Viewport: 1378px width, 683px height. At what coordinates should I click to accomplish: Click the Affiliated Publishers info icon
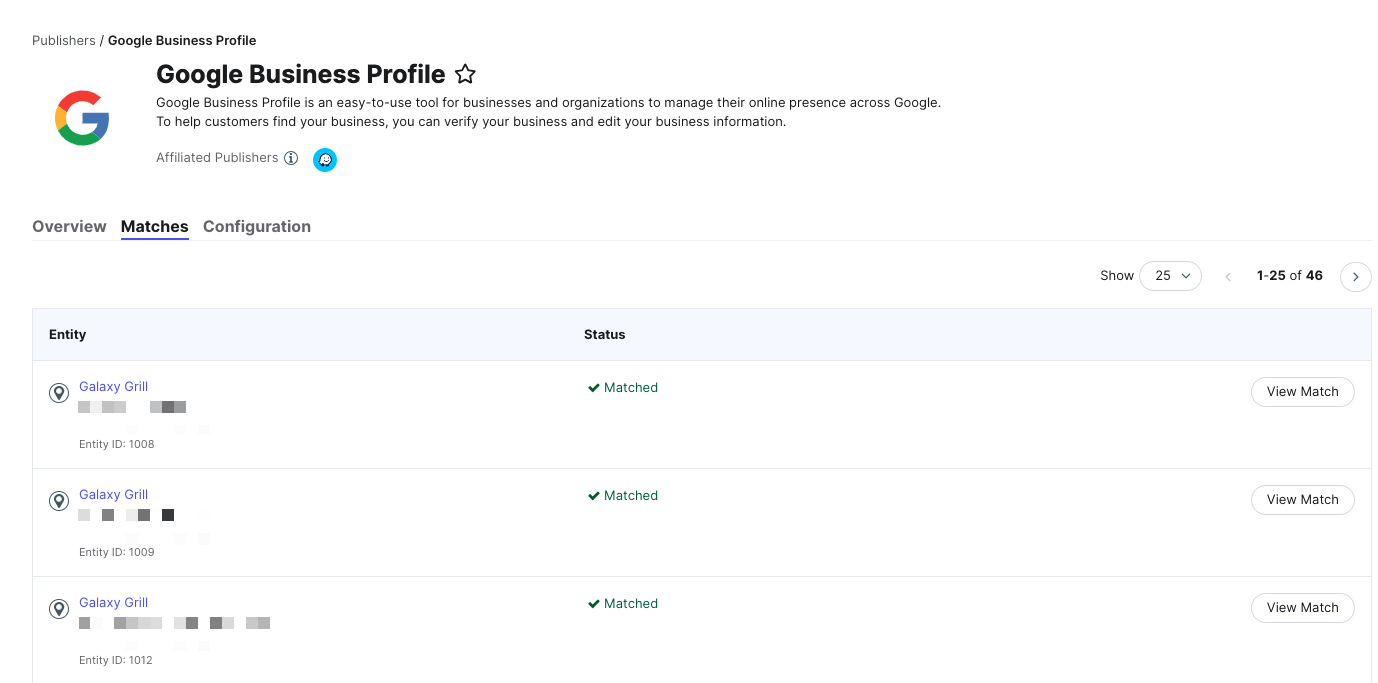(x=291, y=158)
